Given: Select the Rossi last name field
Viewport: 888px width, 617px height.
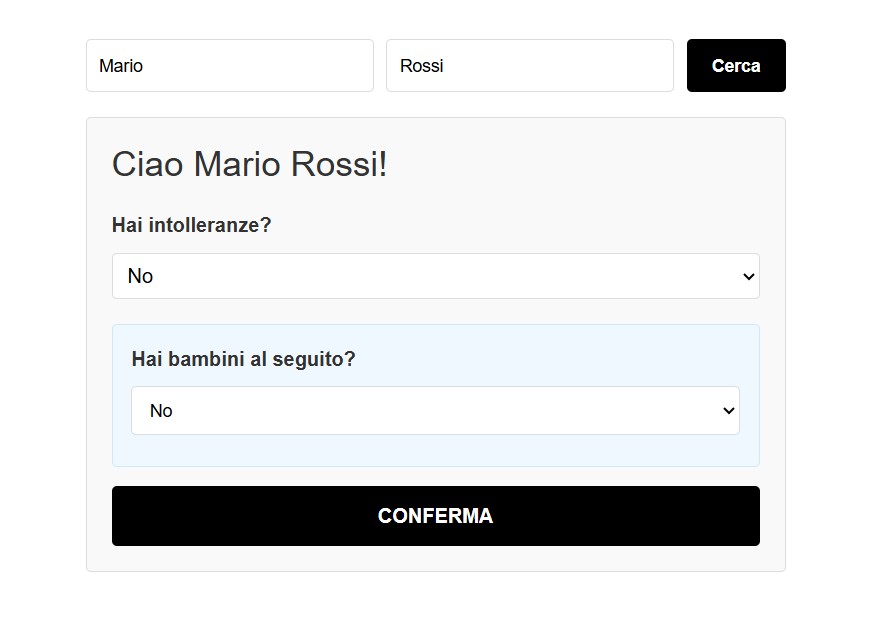Looking at the screenshot, I should click(529, 65).
